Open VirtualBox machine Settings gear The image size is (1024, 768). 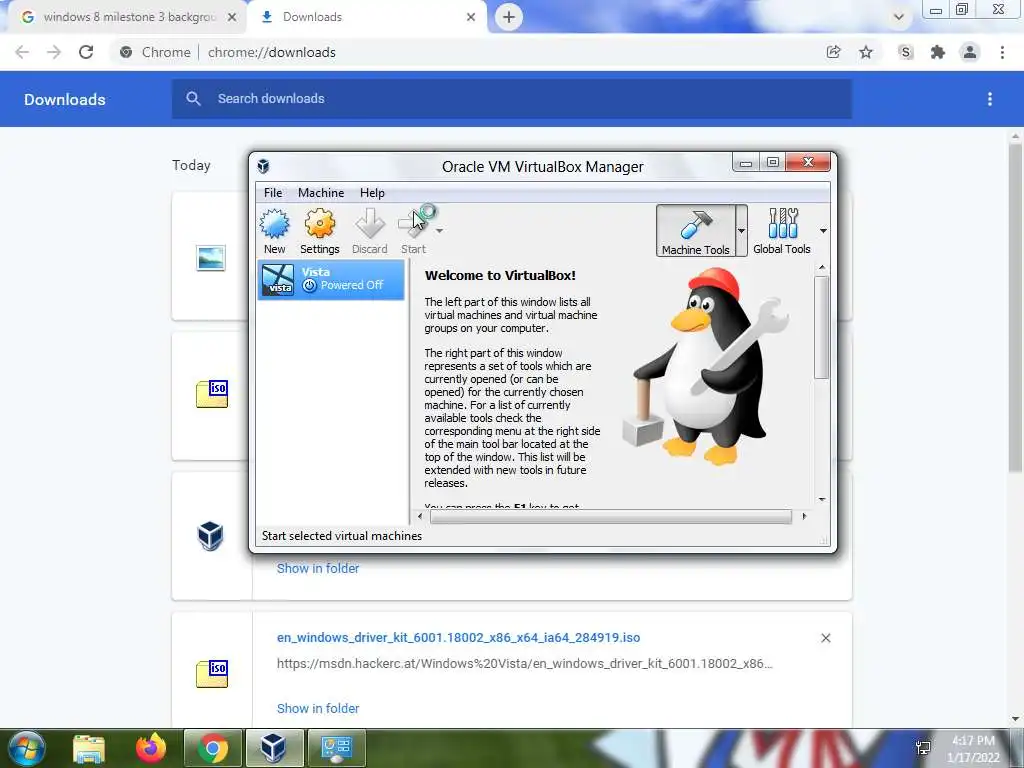(319, 231)
